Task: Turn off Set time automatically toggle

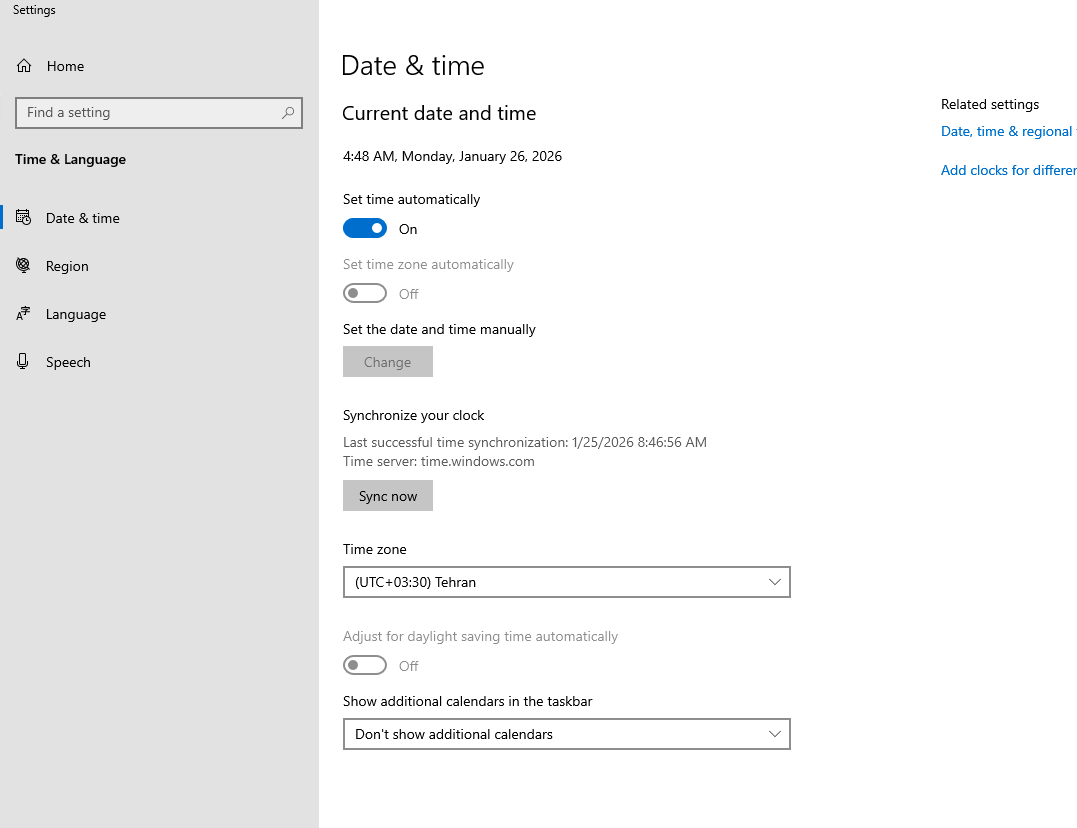Action: pos(365,229)
